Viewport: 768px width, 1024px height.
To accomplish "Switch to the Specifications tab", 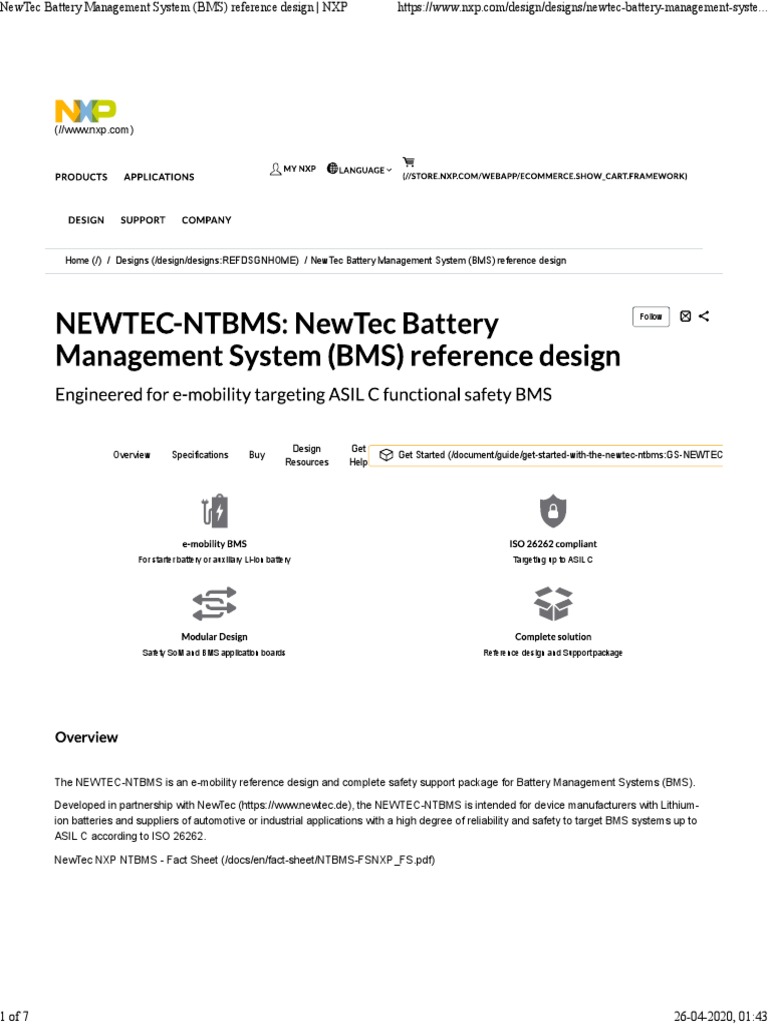I will pos(200,455).
